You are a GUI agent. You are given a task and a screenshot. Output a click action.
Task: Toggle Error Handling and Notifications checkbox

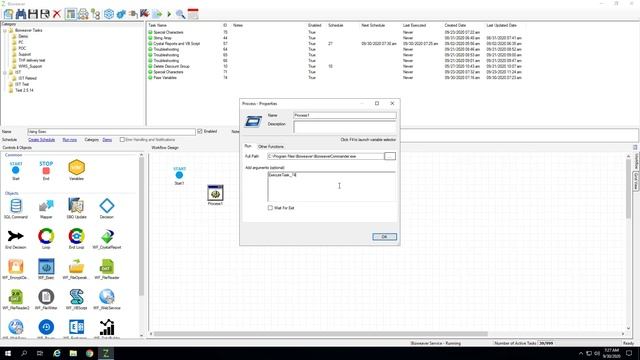[x=122, y=140]
